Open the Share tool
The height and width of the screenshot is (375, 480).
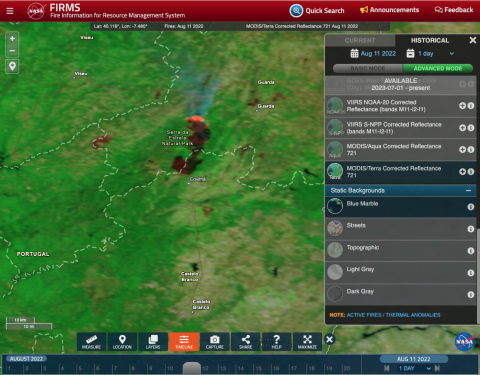click(x=246, y=342)
